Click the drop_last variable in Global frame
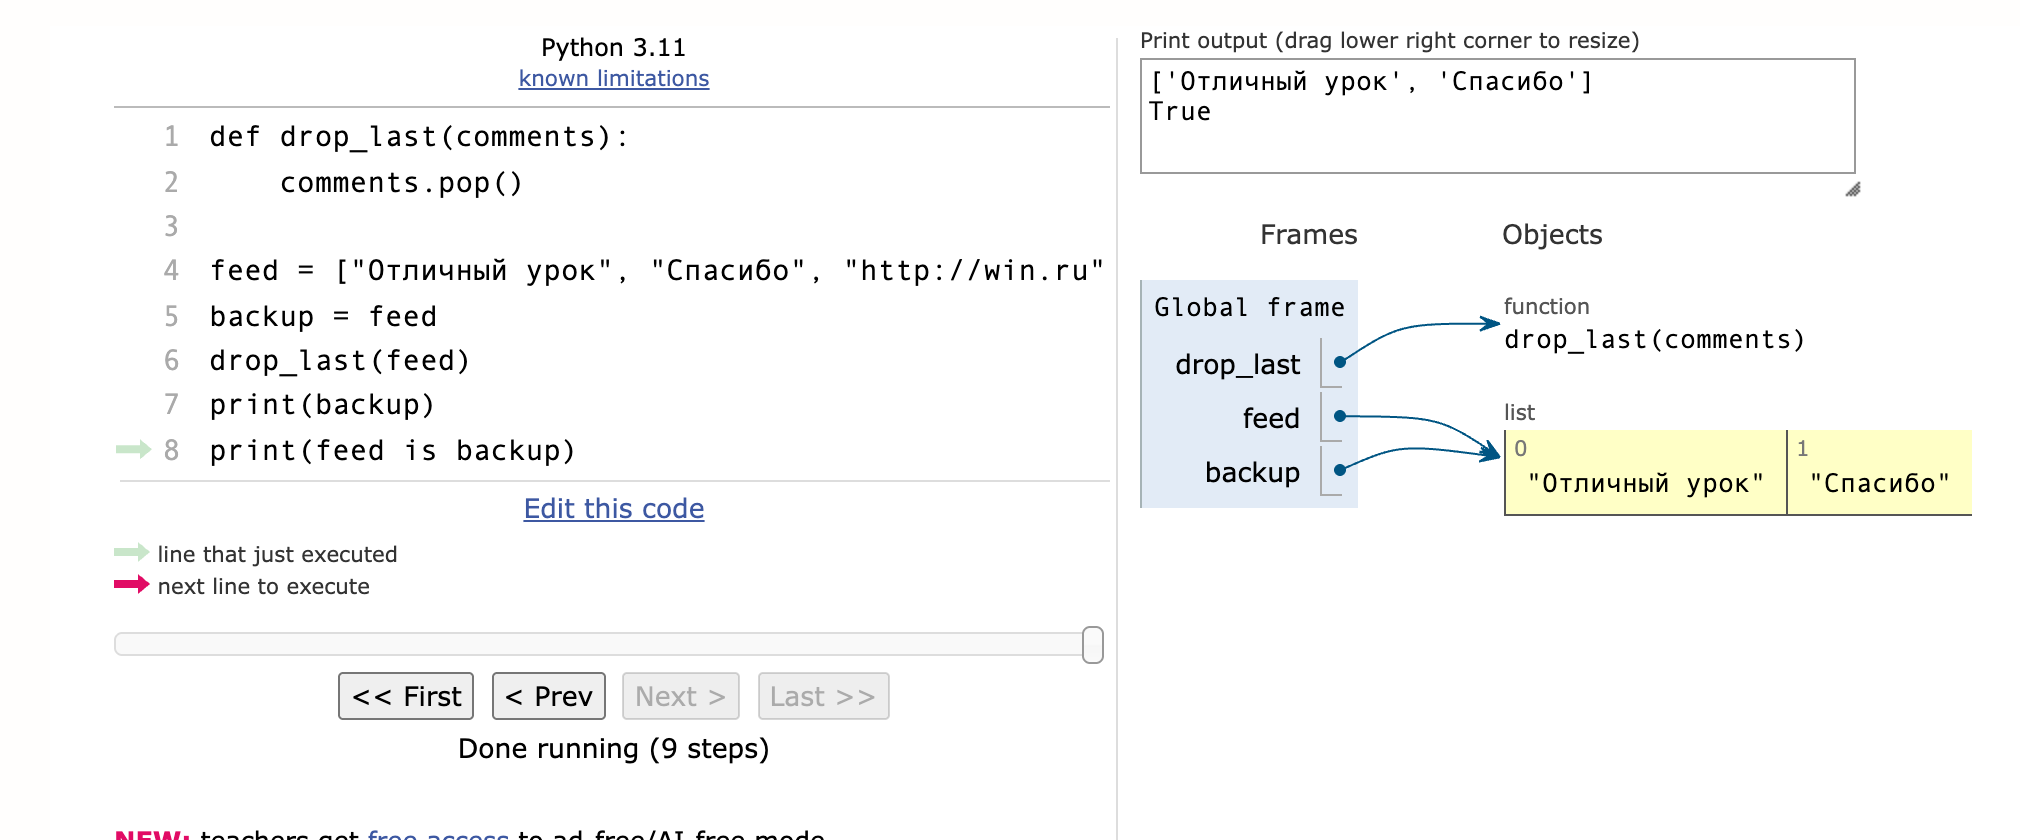The width and height of the screenshot is (2020, 840). point(1238,364)
